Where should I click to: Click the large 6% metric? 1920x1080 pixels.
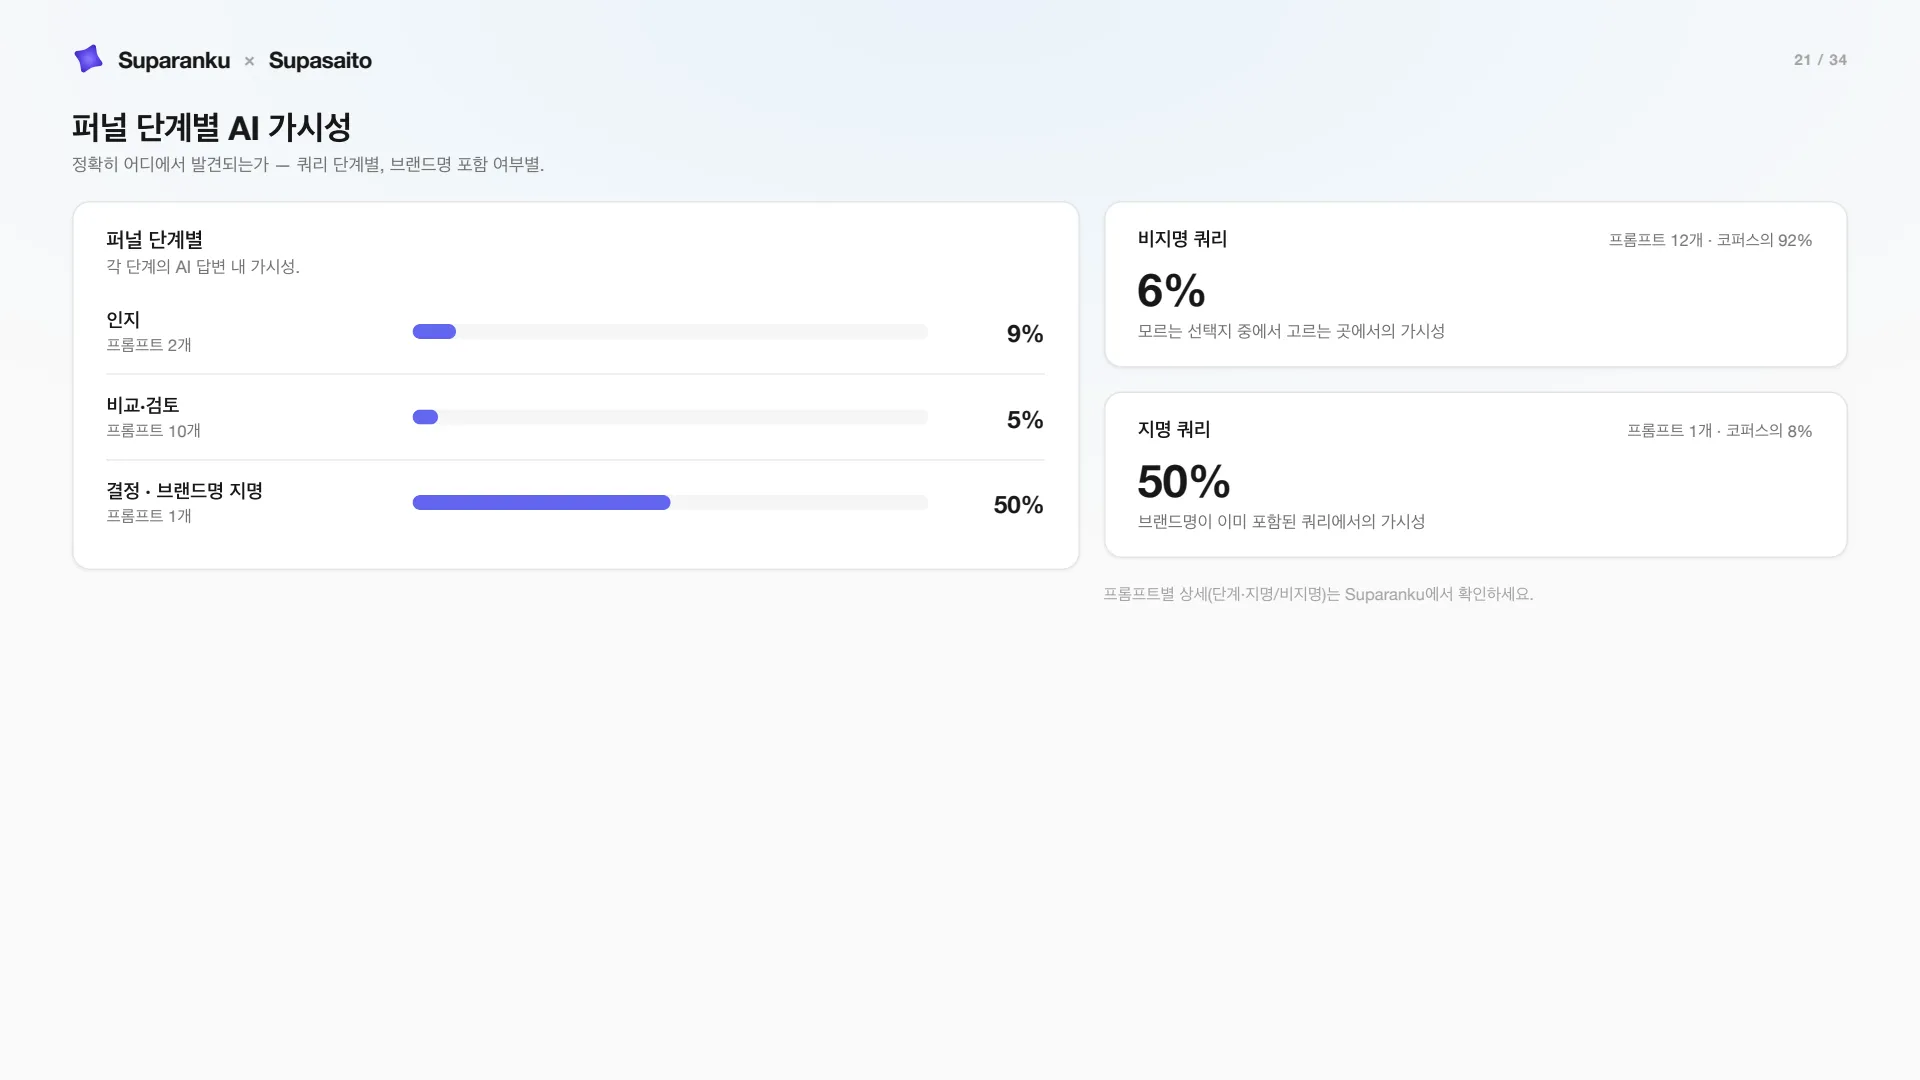click(x=1171, y=291)
